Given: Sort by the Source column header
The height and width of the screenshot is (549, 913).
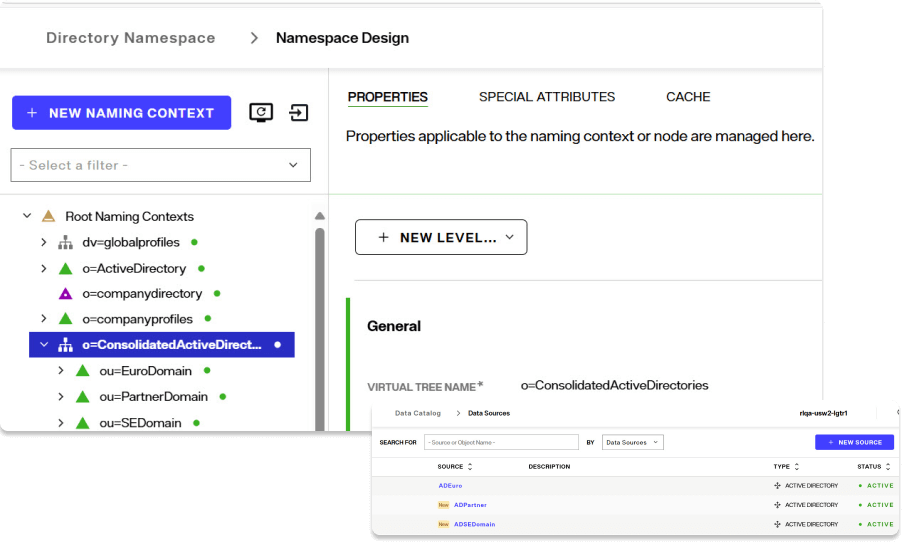Looking at the screenshot, I should tap(455, 466).
